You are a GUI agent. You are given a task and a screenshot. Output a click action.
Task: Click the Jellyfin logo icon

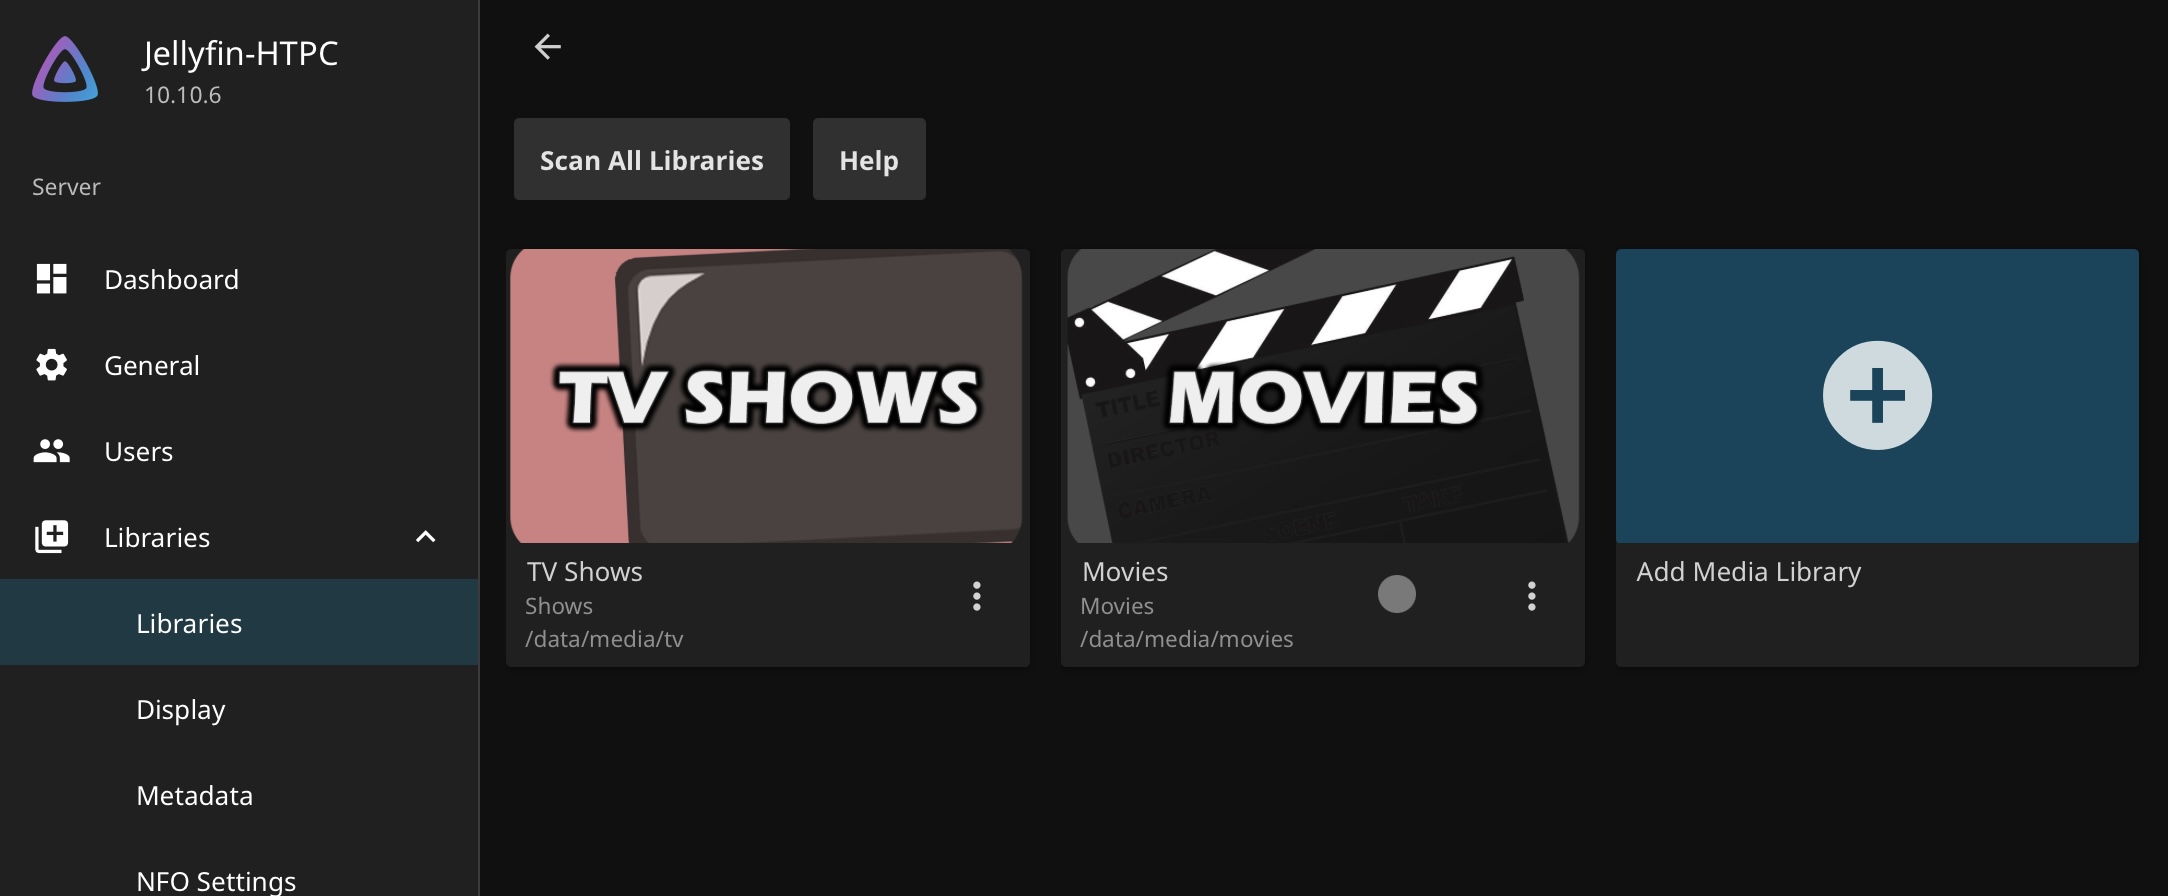(x=65, y=70)
